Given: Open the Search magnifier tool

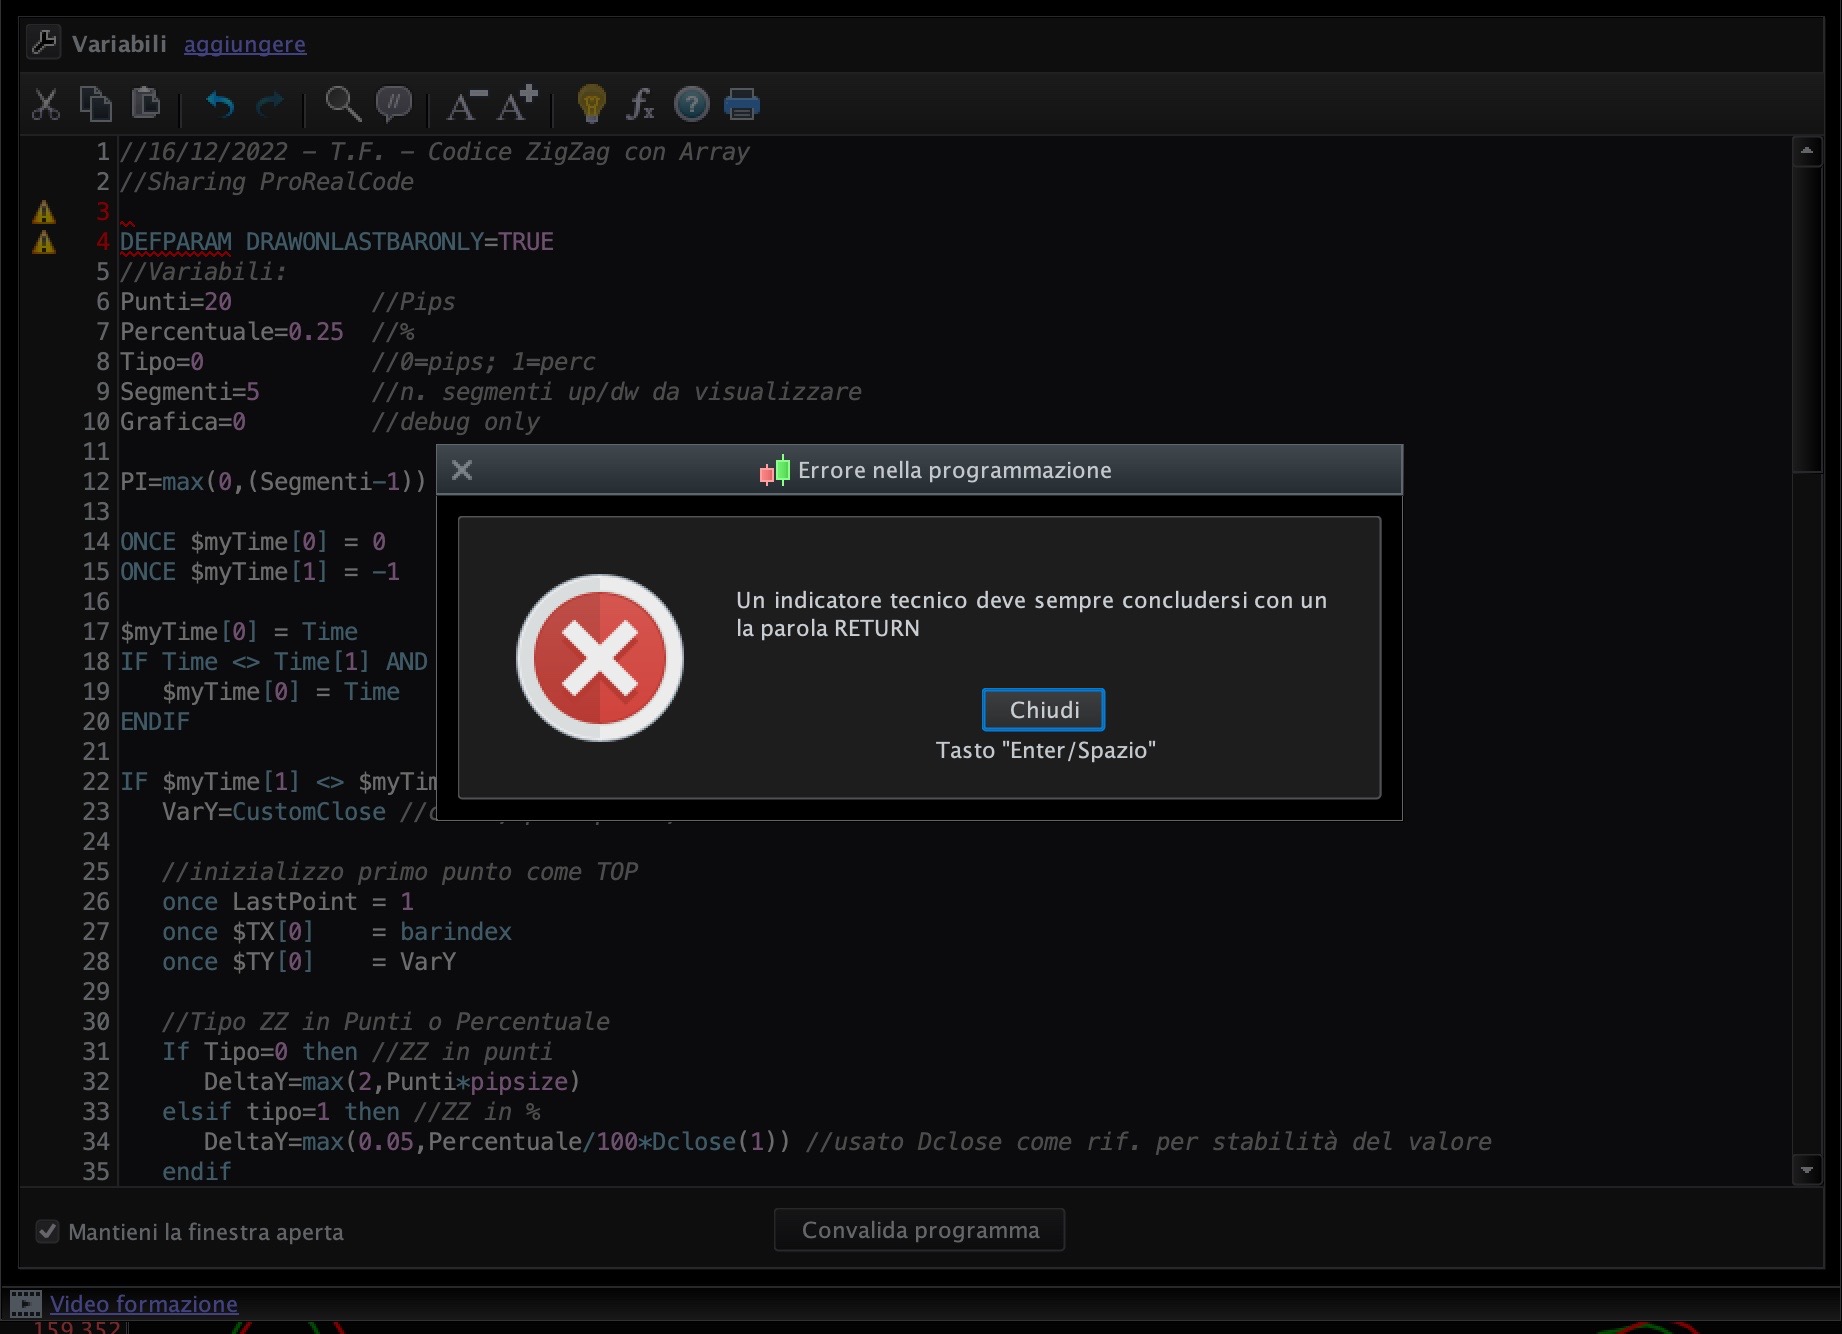Looking at the screenshot, I should (x=343, y=104).
